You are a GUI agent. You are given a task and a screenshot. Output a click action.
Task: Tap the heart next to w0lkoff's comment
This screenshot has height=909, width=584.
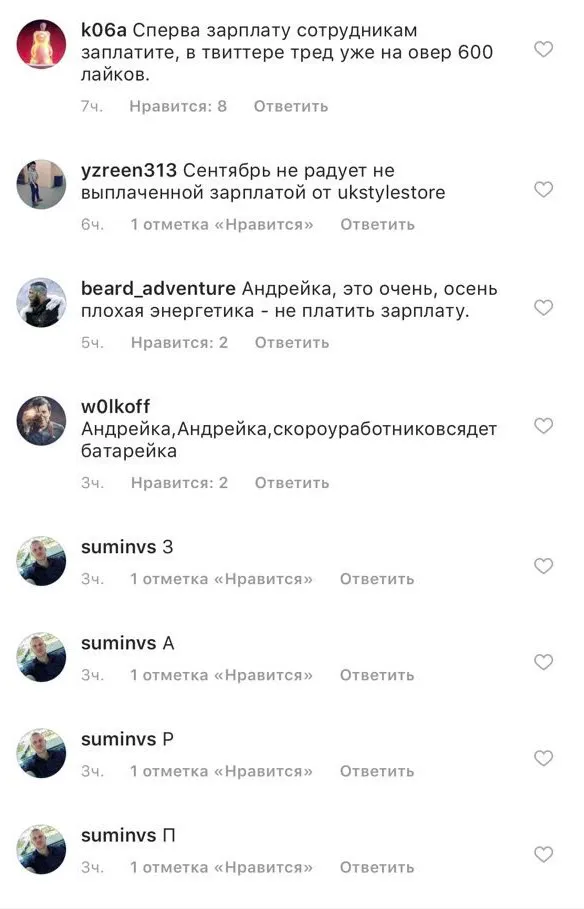[x=543, y=426]
